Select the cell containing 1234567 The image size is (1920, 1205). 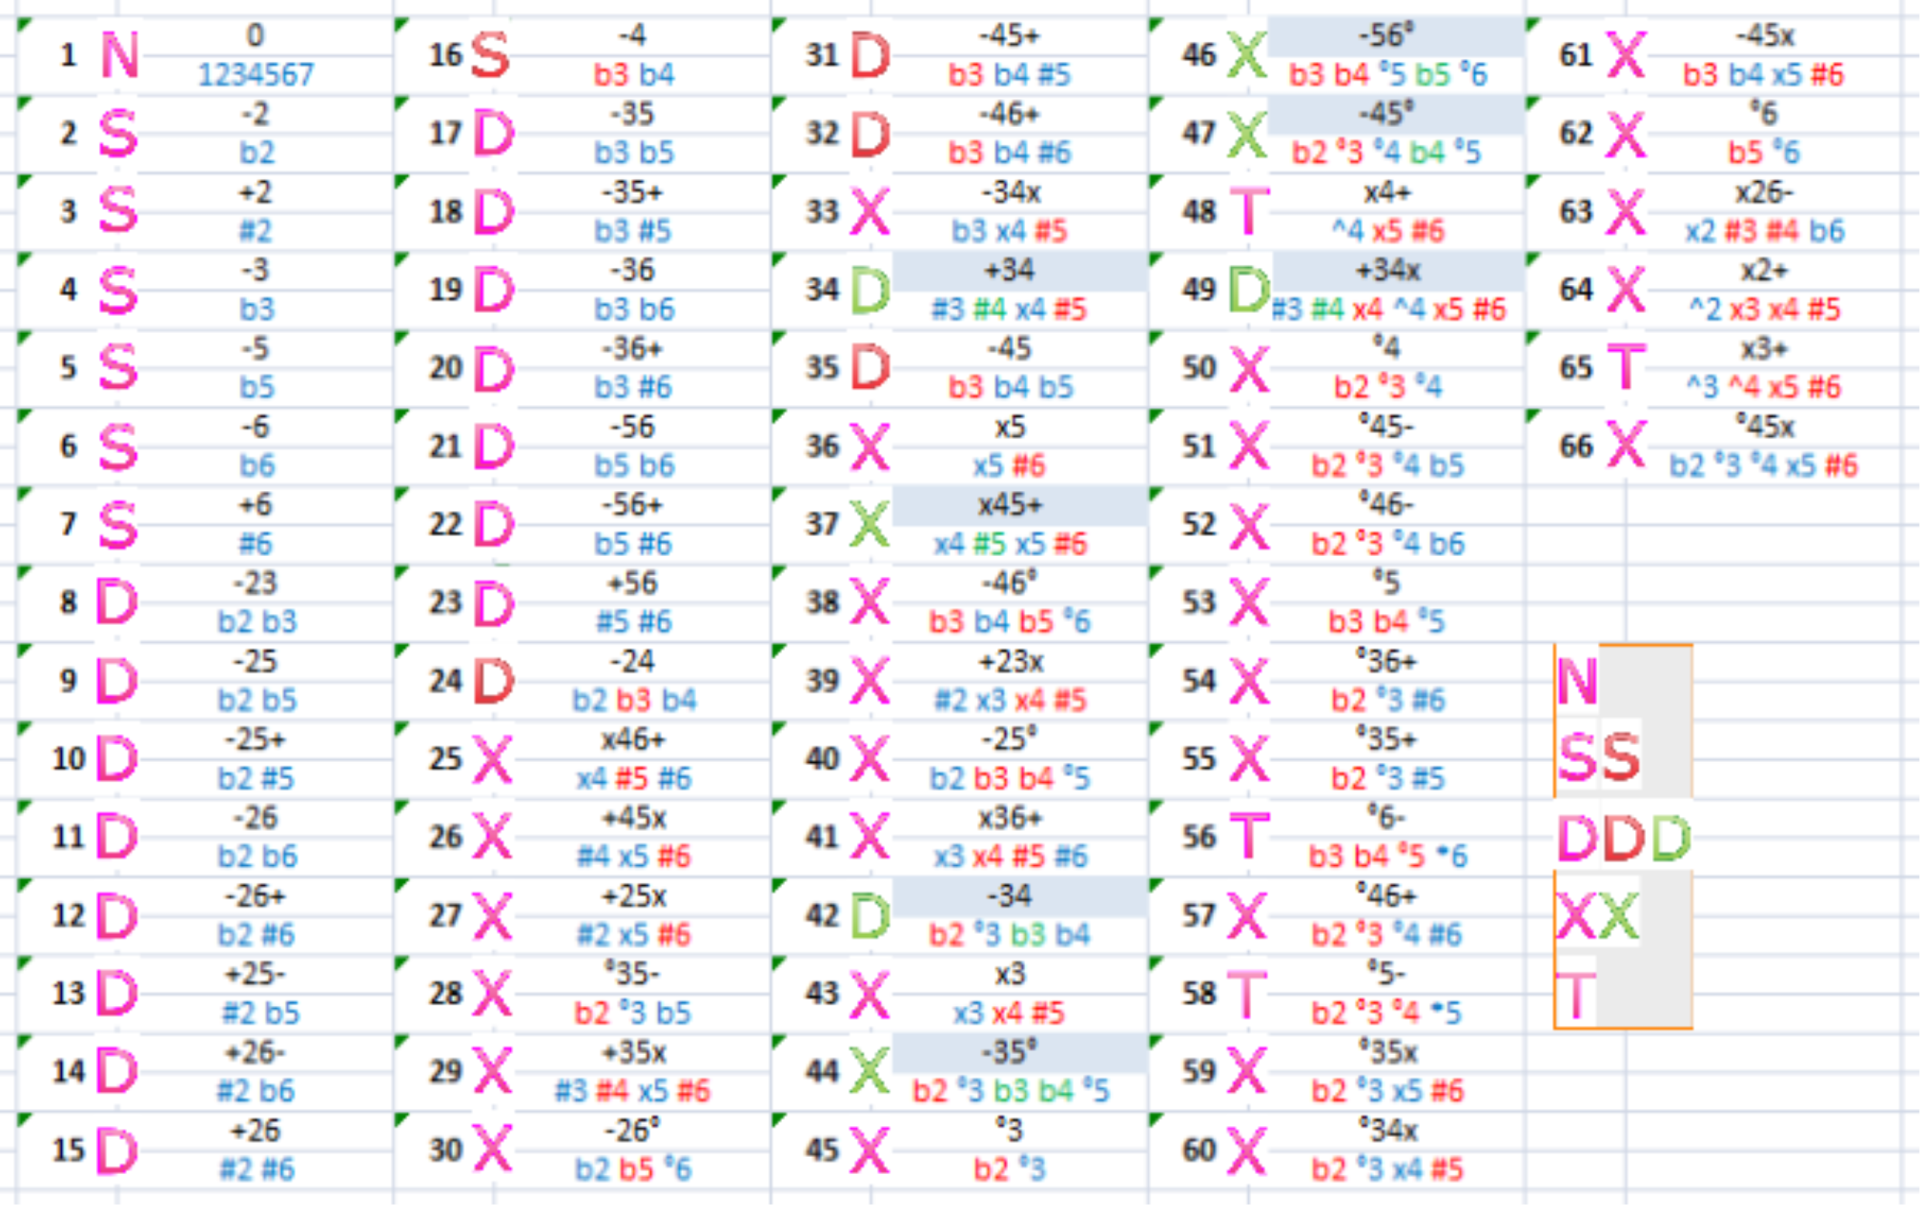click(256, 75)
